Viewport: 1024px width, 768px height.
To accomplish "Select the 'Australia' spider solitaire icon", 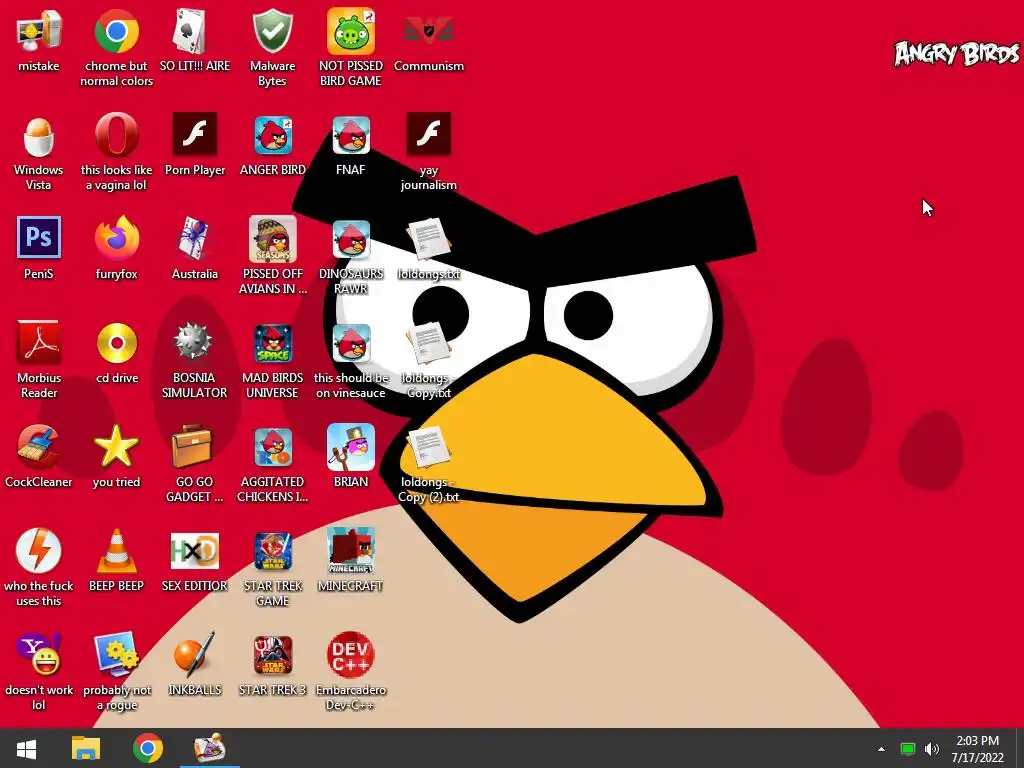I will tap(195, 238).
